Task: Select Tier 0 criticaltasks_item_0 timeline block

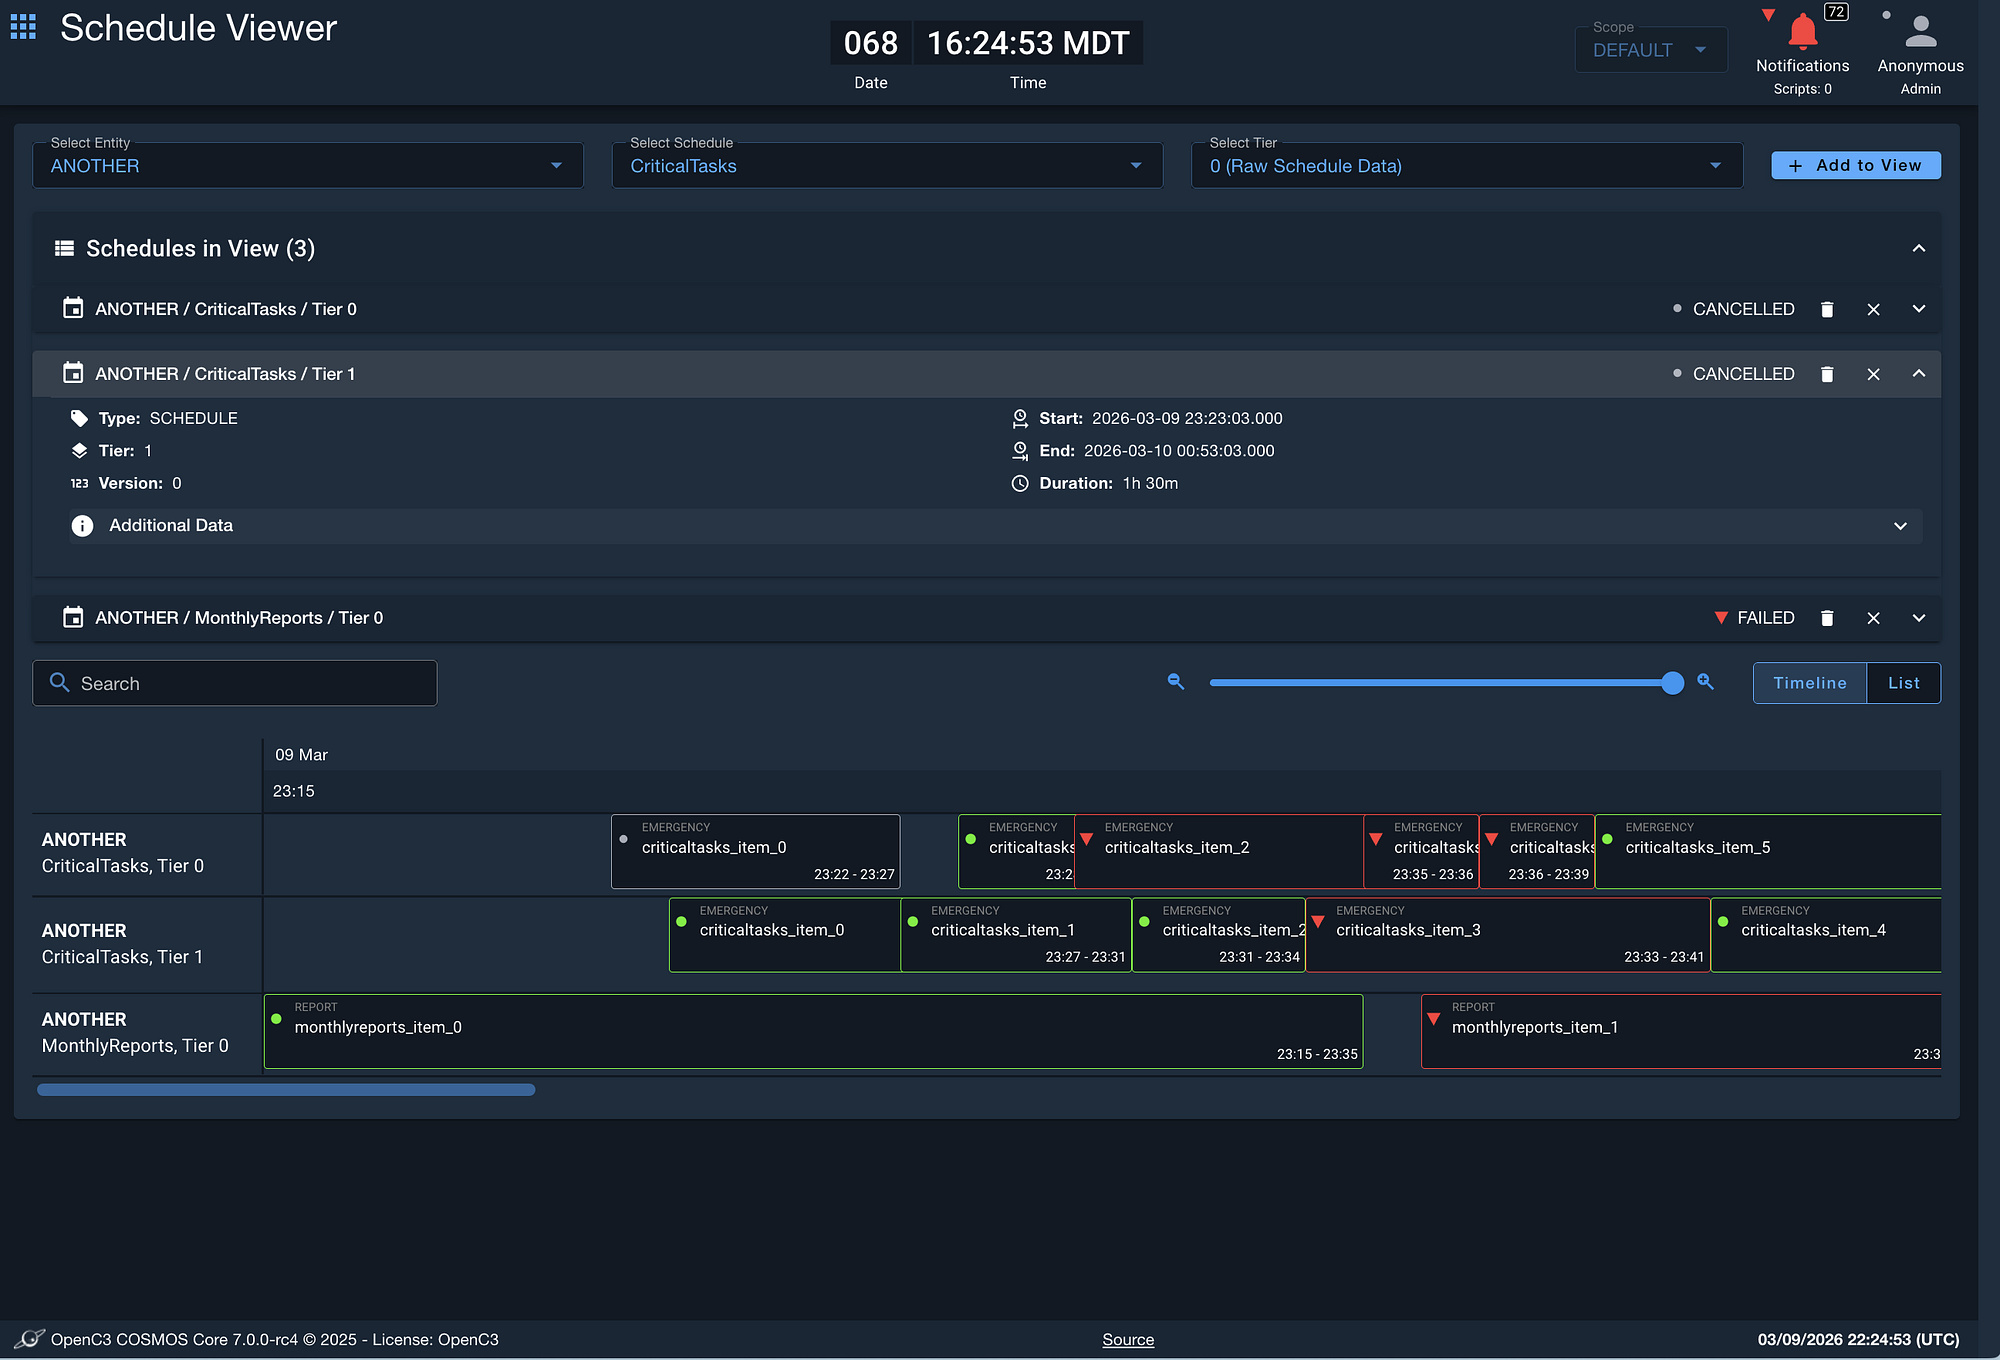Action: (x=756, y=852)
